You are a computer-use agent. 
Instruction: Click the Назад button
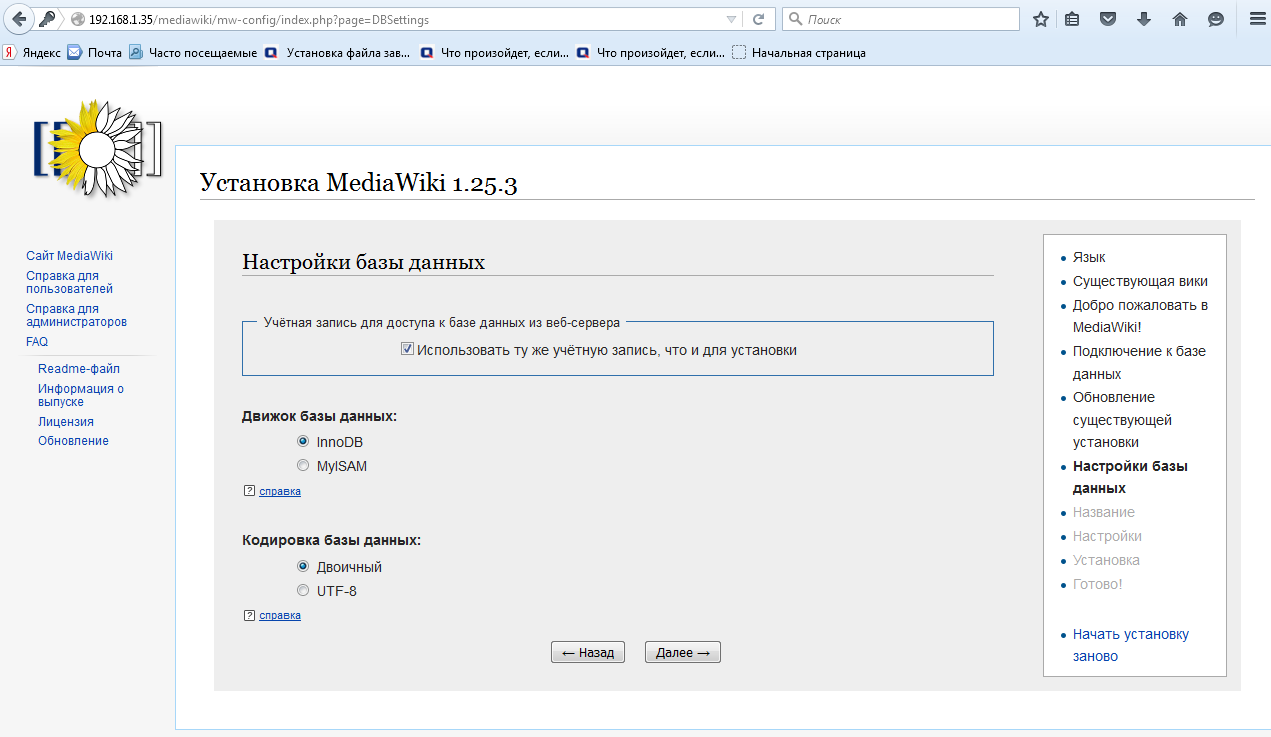pyautogui.click(x=588, y=652)
